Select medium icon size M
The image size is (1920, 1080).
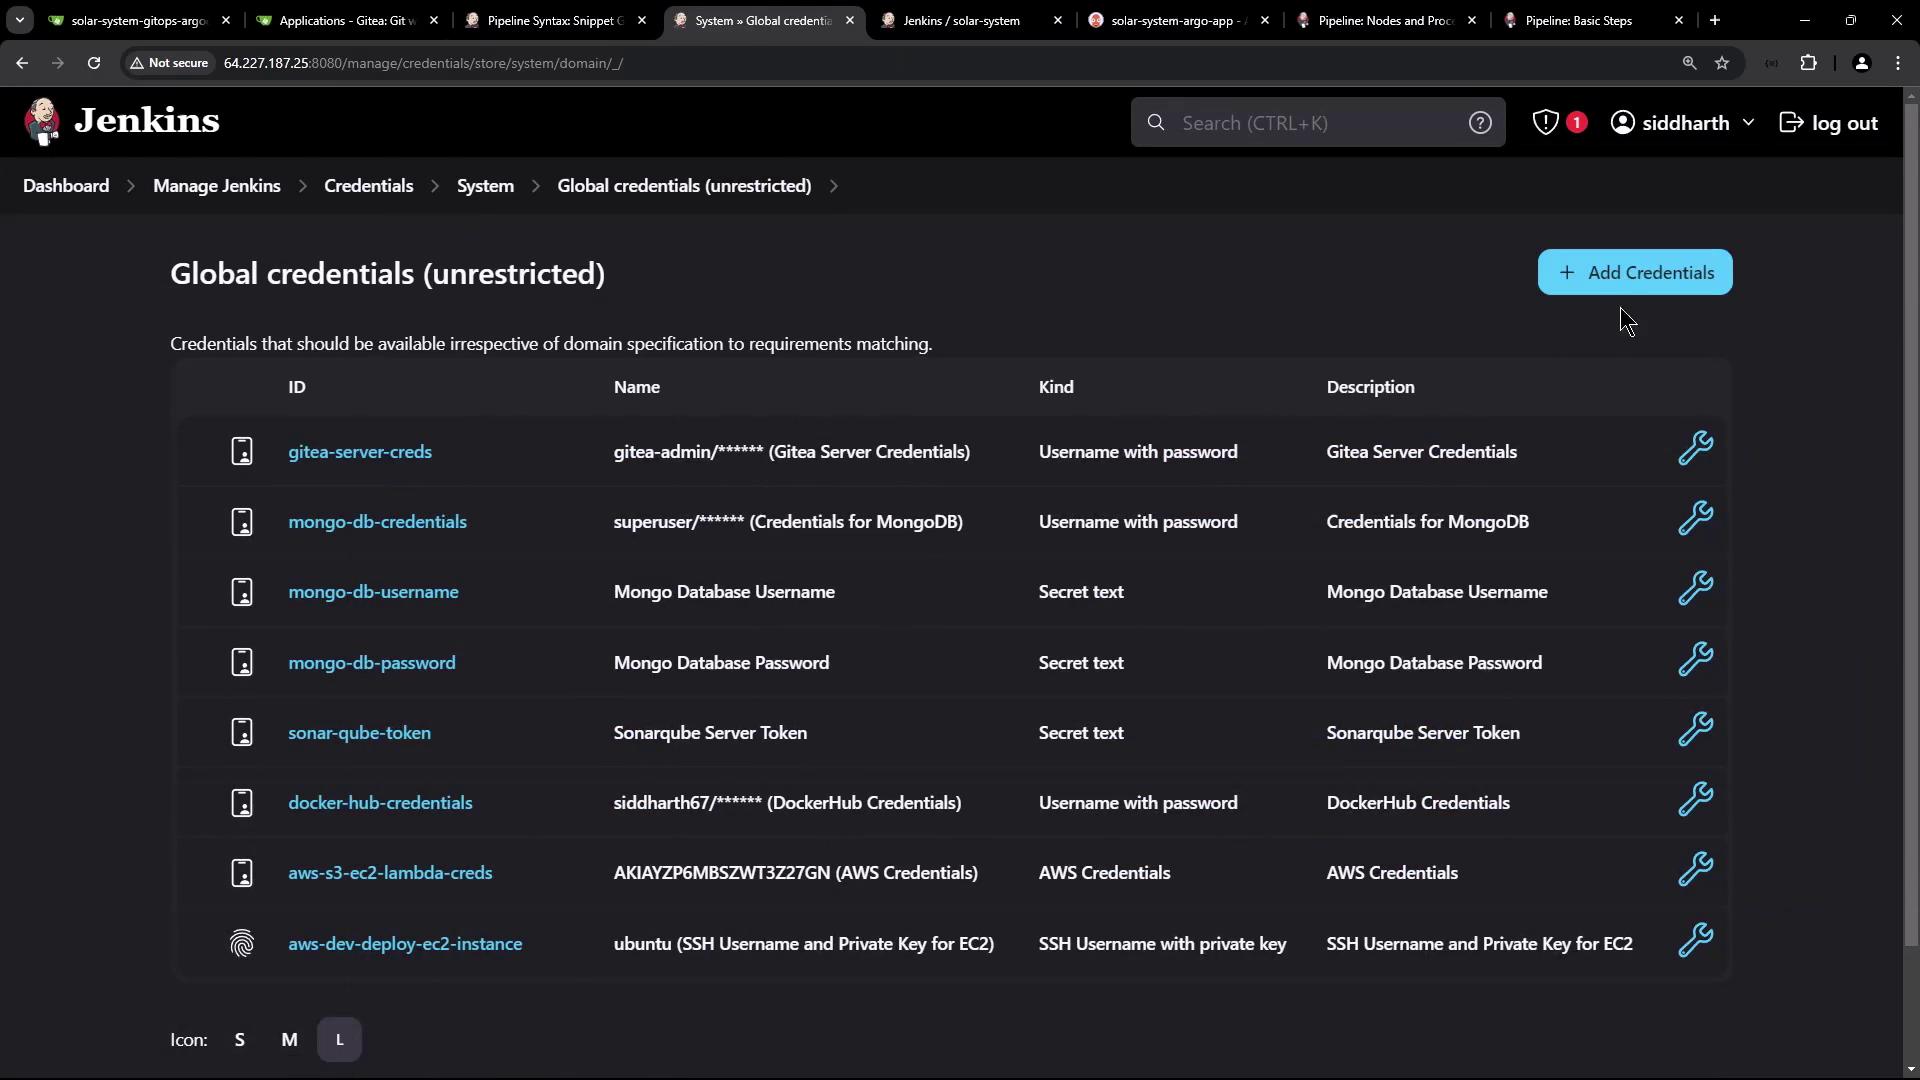(x=289, y=1039)
